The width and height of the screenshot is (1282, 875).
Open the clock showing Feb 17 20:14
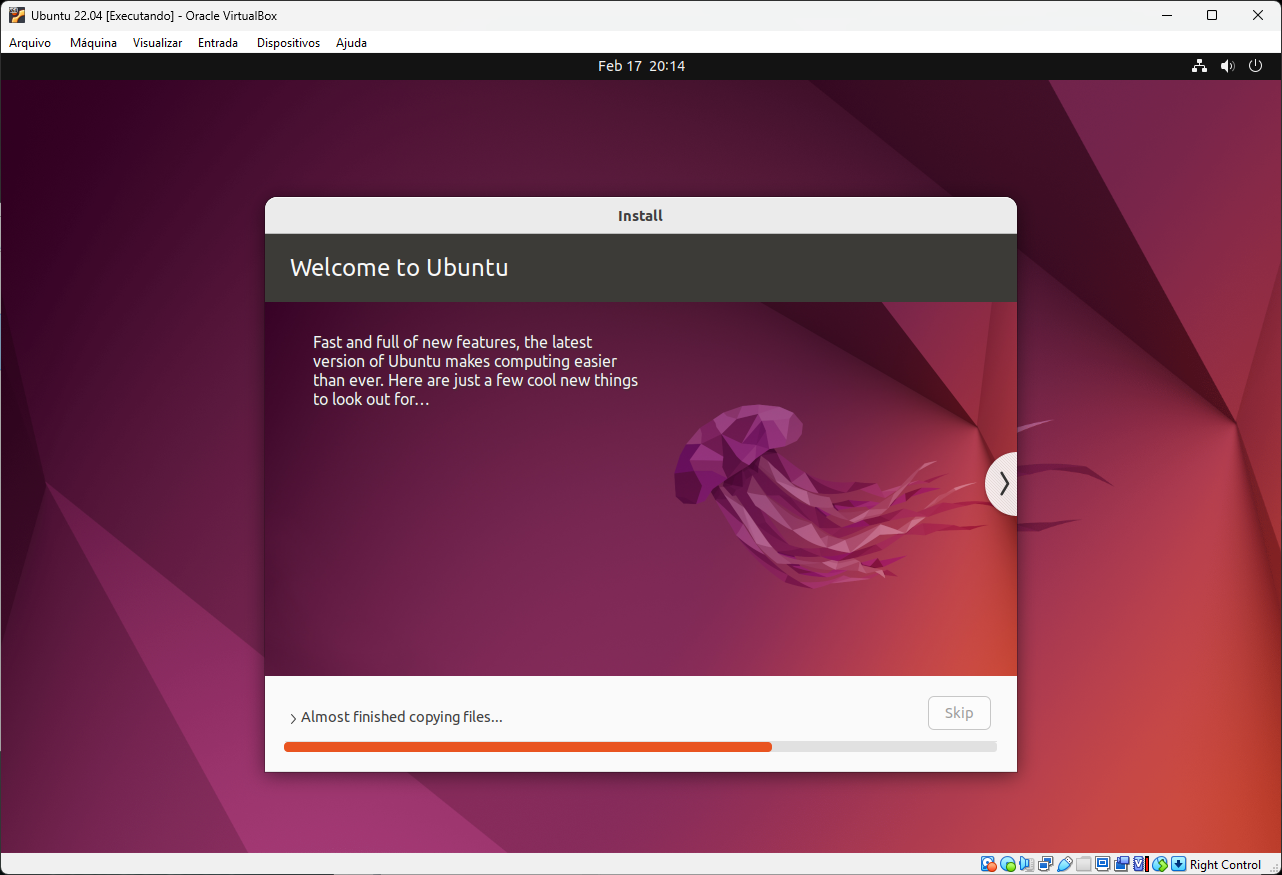click(641, 66)
